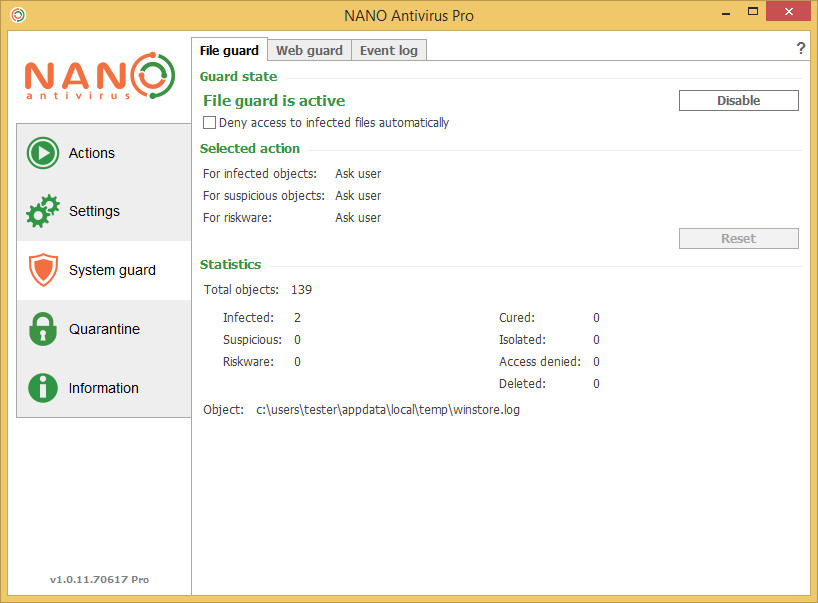Click the 'Deleted:' statistics label
The image size is (818, 603).
pyautogui.click(x=522, y=383)
